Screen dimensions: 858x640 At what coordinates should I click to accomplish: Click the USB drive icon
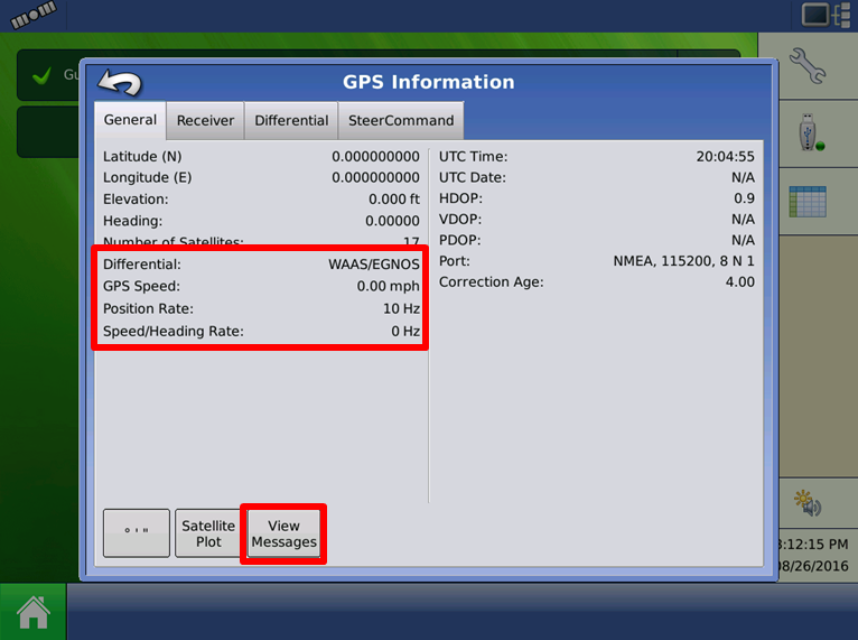pyautogui.click(x=806, y=133)
